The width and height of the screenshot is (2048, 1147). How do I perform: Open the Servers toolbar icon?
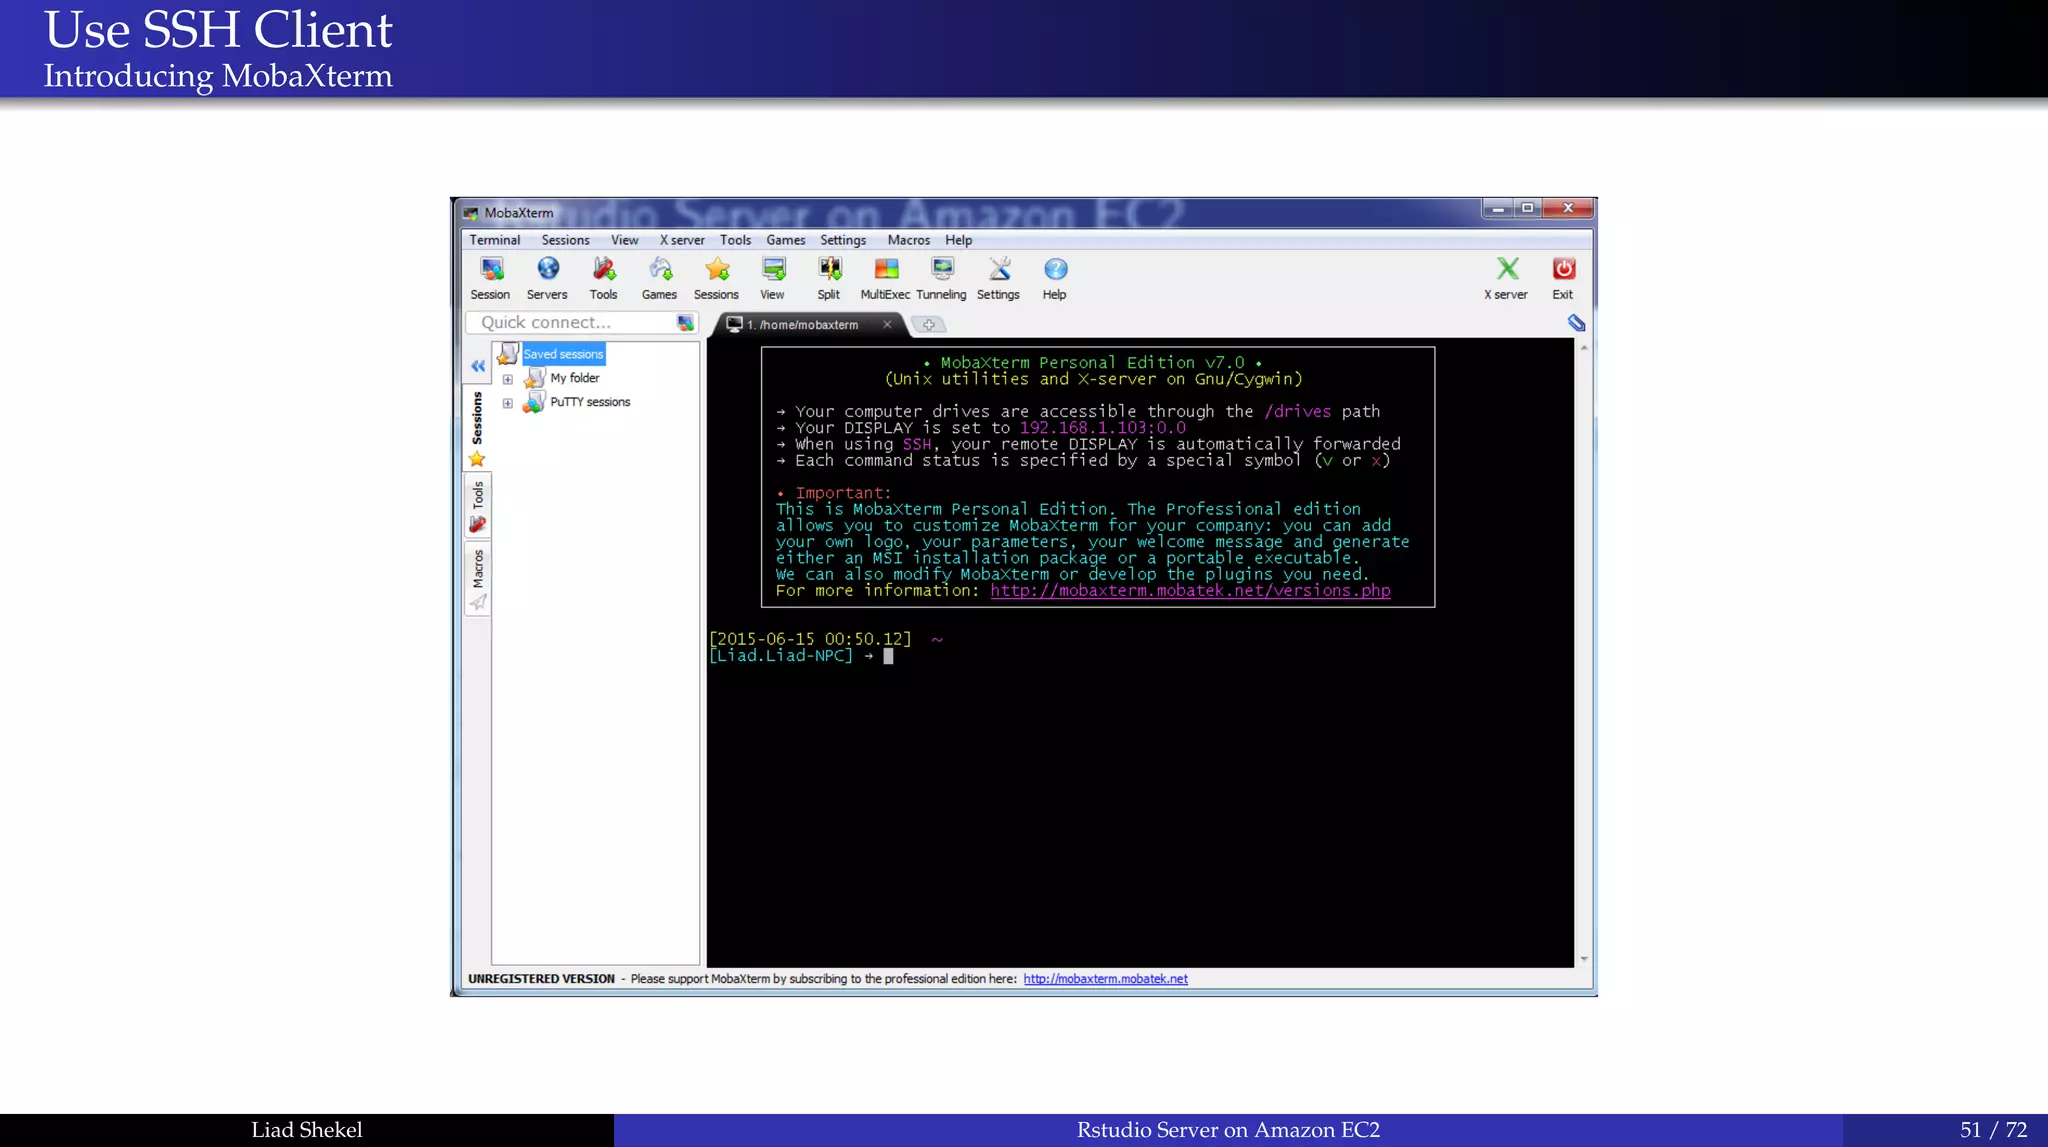click(x=547, y=278)
